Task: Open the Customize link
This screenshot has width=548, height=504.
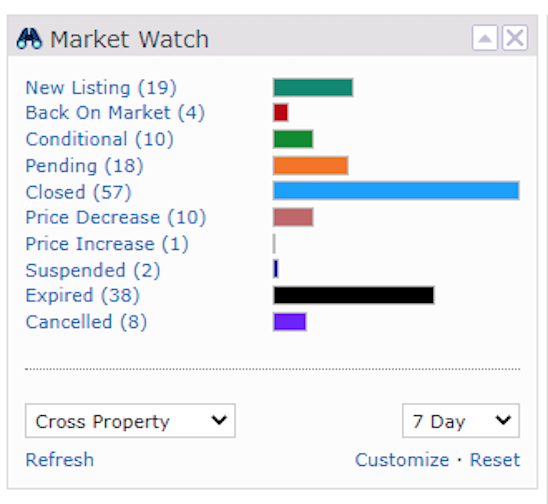Action: [x=402, y=460]
